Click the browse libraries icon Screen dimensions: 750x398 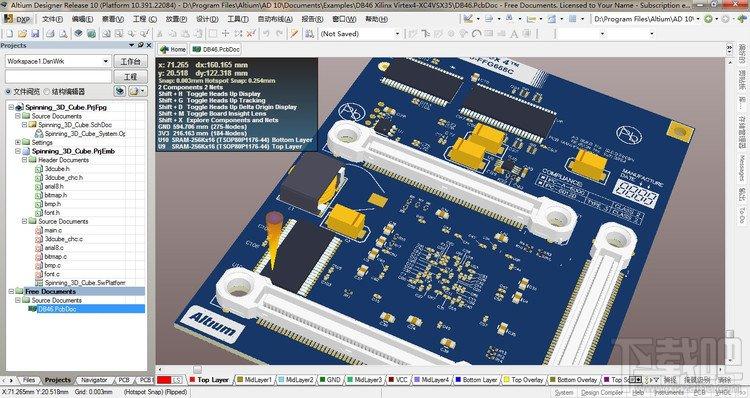coord(309,33)
